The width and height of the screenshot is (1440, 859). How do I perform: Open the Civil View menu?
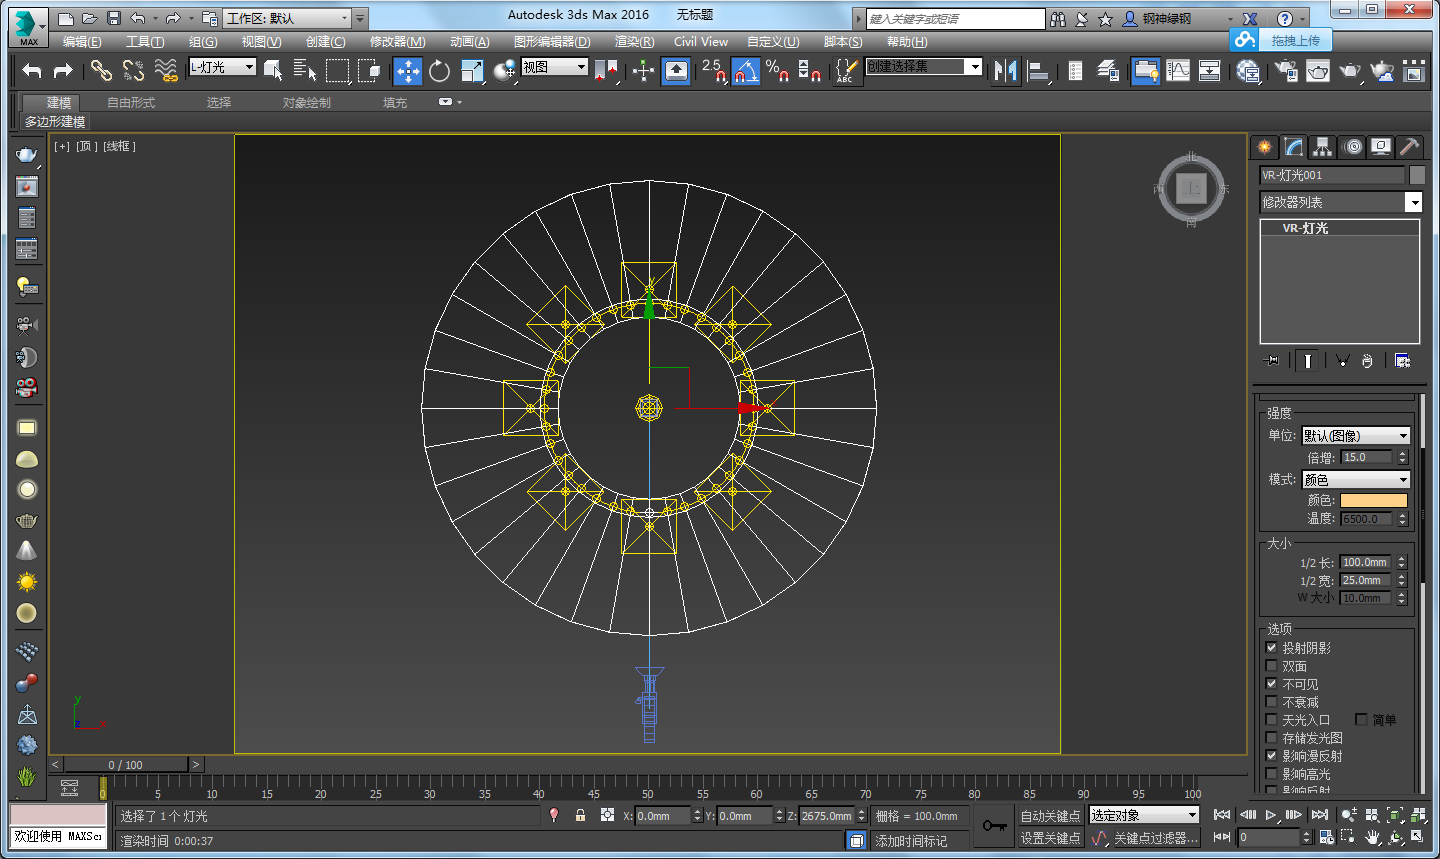click(x=701, y=42)
